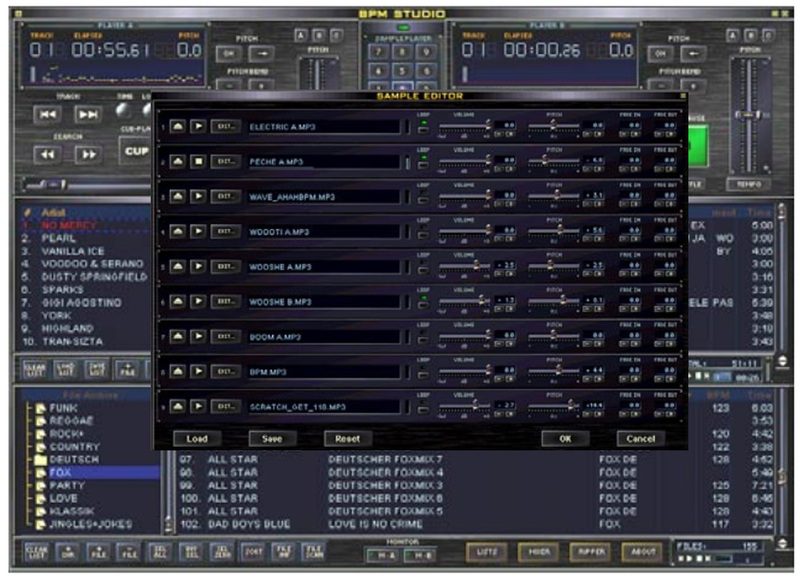Play the SCRATCH_GET_110.MP3 sample
Image resolution: width=800 pixels, height=579 pixels.
coord(198,407)
